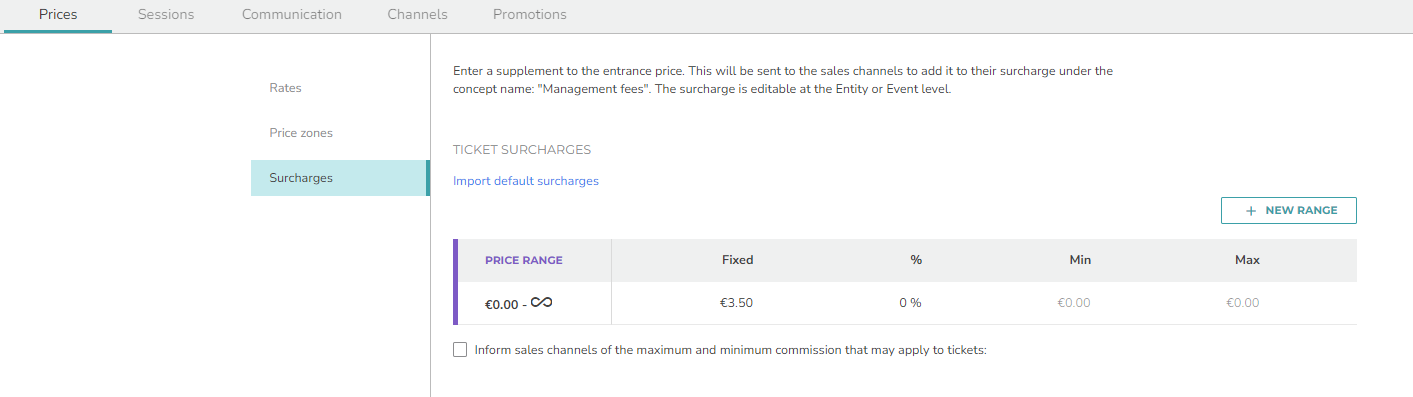Click the plus icon in New Range
The height and width of the screenshot is (397, 1413).
pyautogui.click(x=1250, y=211)
